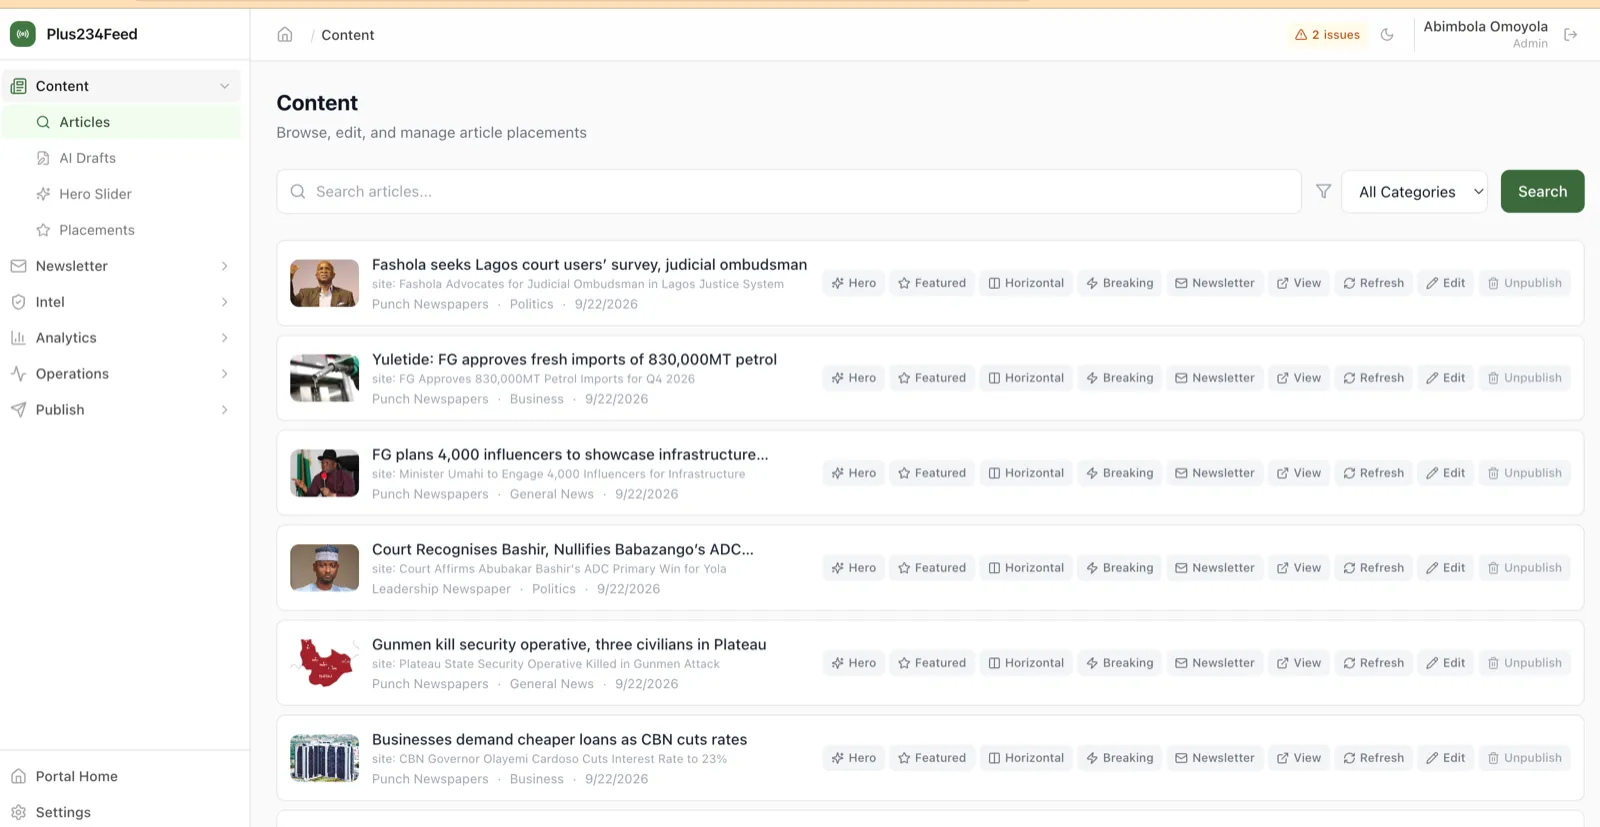Focus the Search articles input field

coord(789,192)
